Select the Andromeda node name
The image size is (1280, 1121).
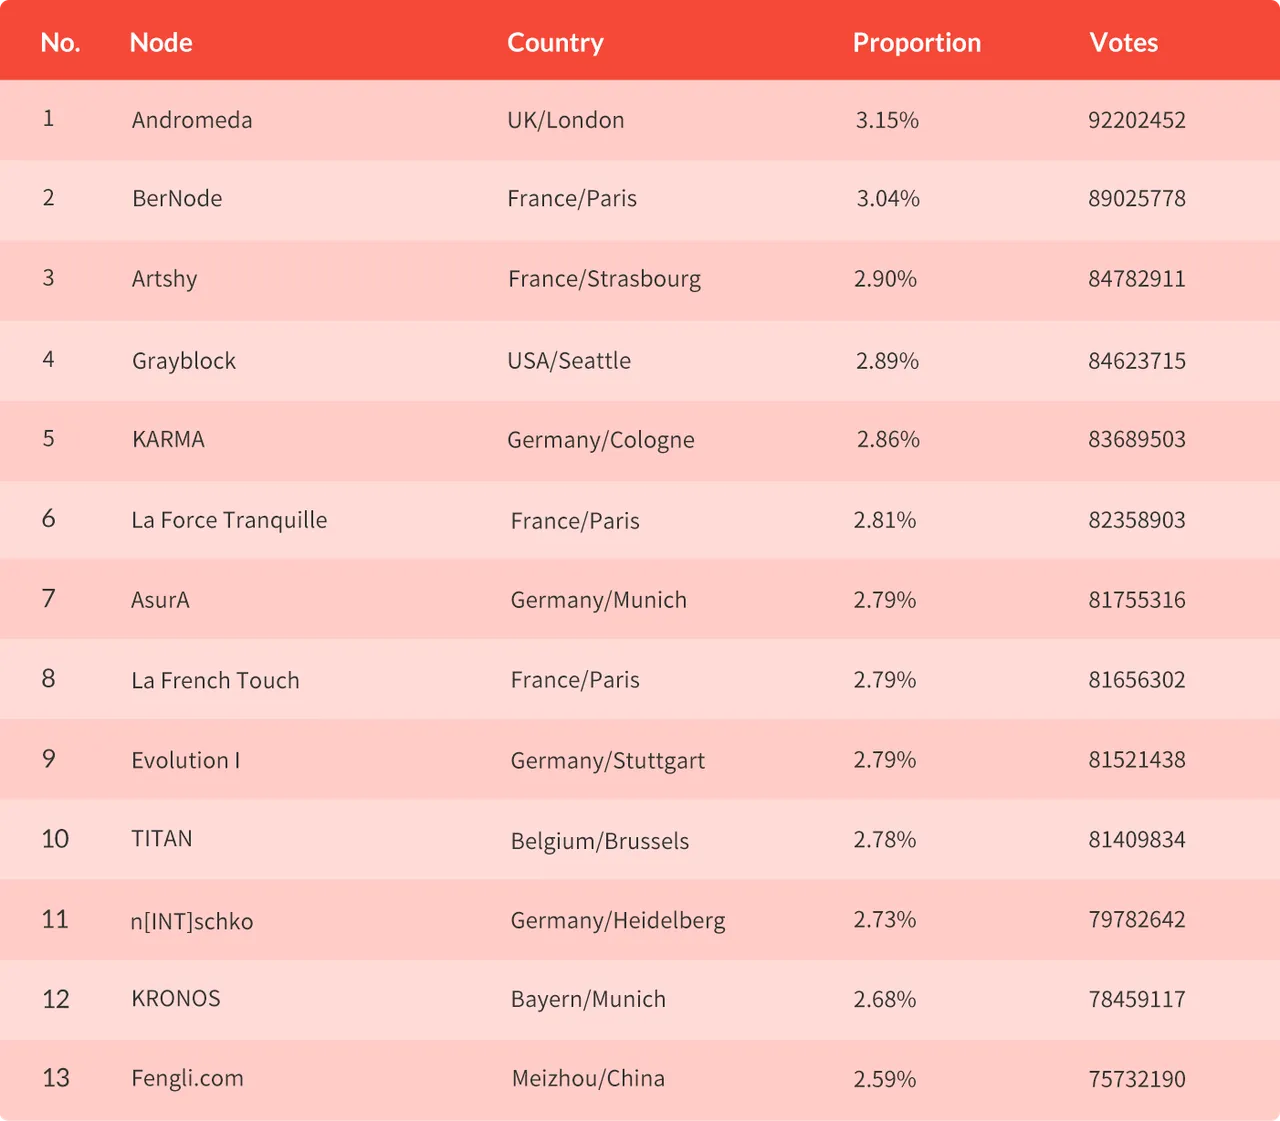[192, 120]
